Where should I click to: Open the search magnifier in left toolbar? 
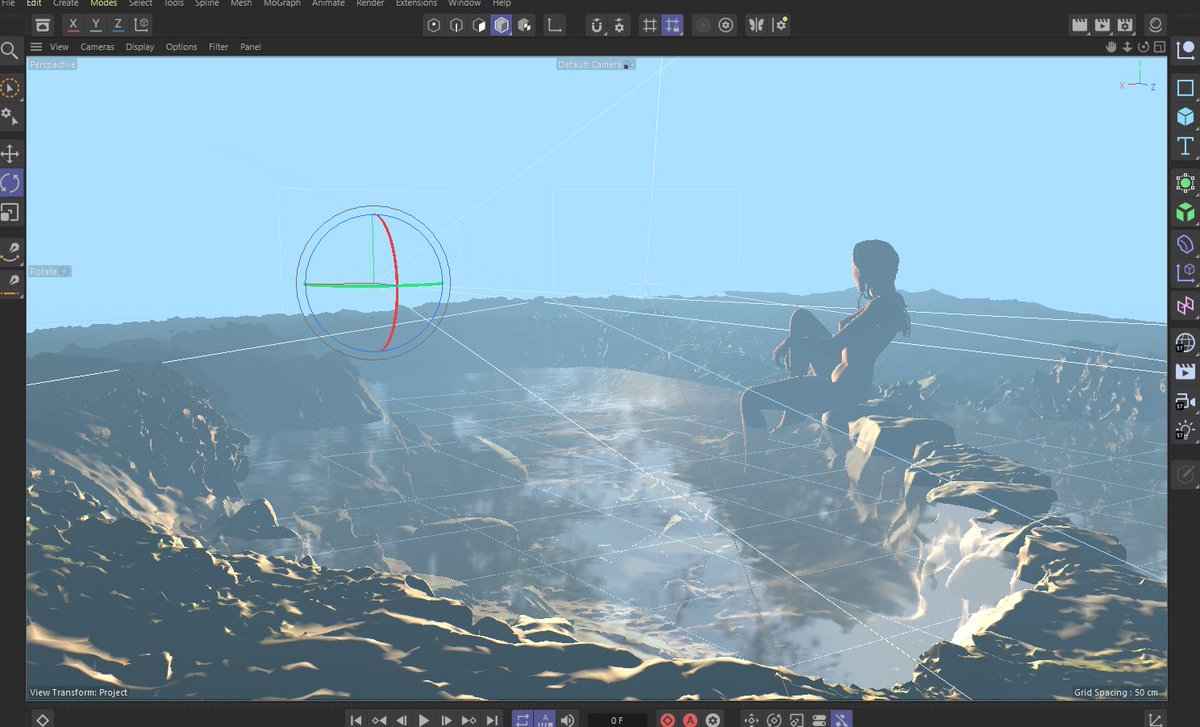click(10, 50)
